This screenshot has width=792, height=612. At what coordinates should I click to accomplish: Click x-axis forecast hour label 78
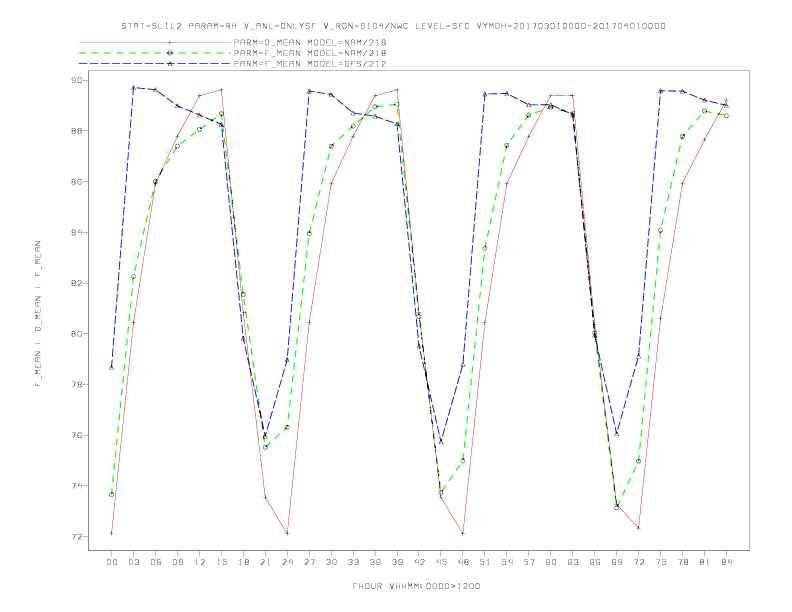pos(683,562)
